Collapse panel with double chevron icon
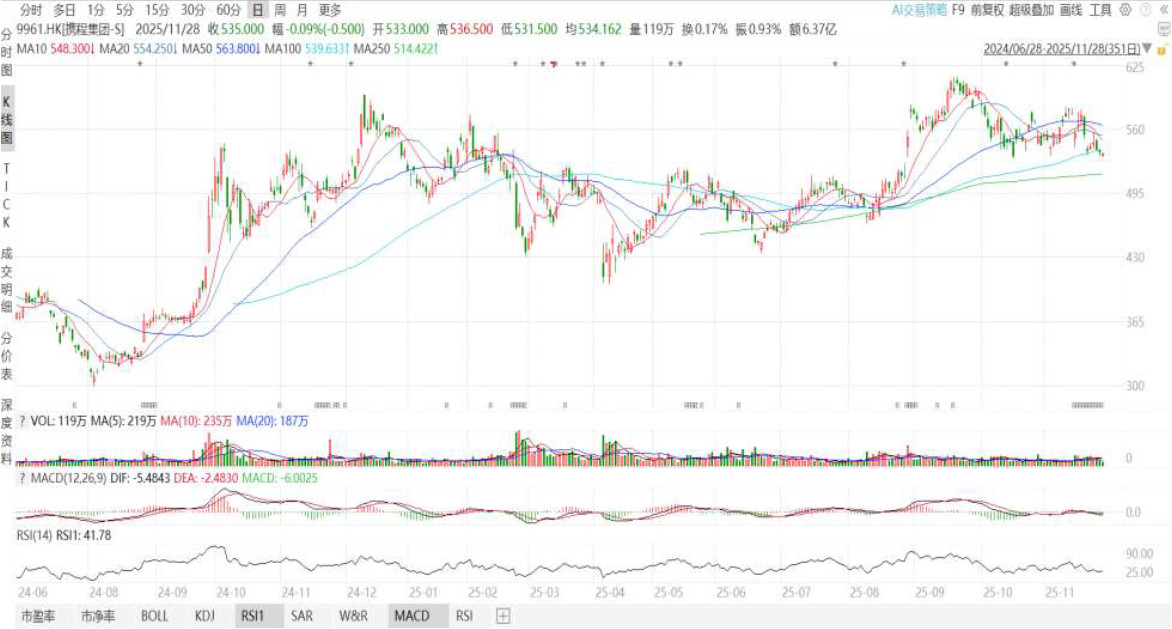The image size is (1172, 629). [x=1162, y=10]
